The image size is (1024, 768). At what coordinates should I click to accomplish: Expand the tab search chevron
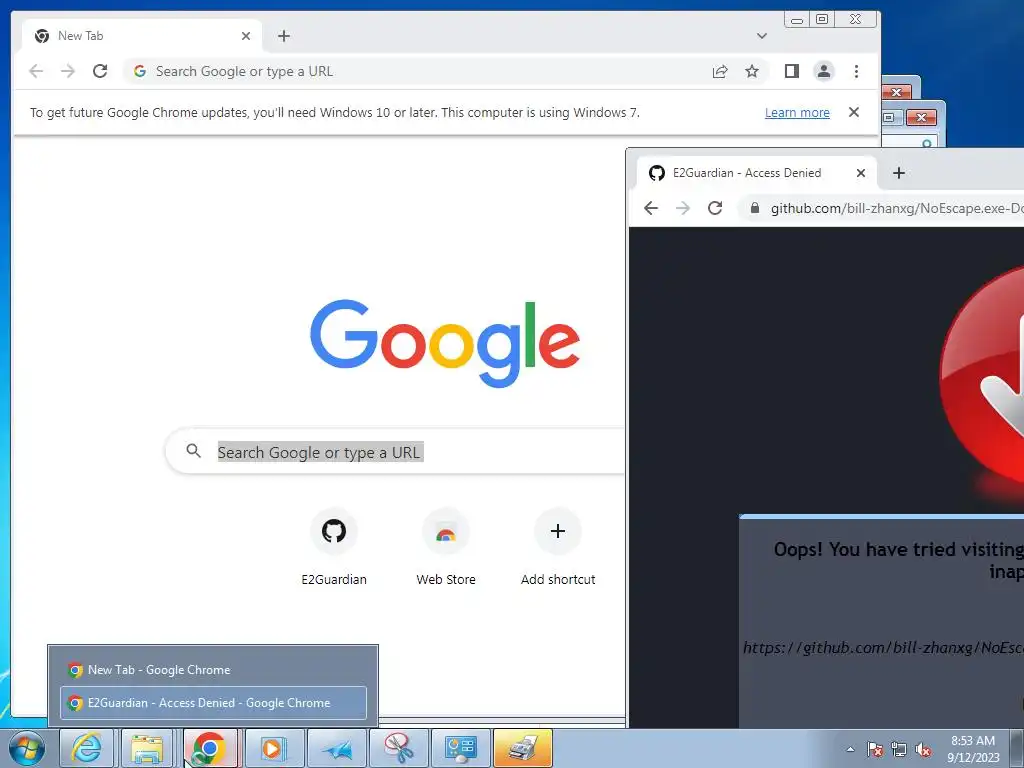tap(761, 36)
